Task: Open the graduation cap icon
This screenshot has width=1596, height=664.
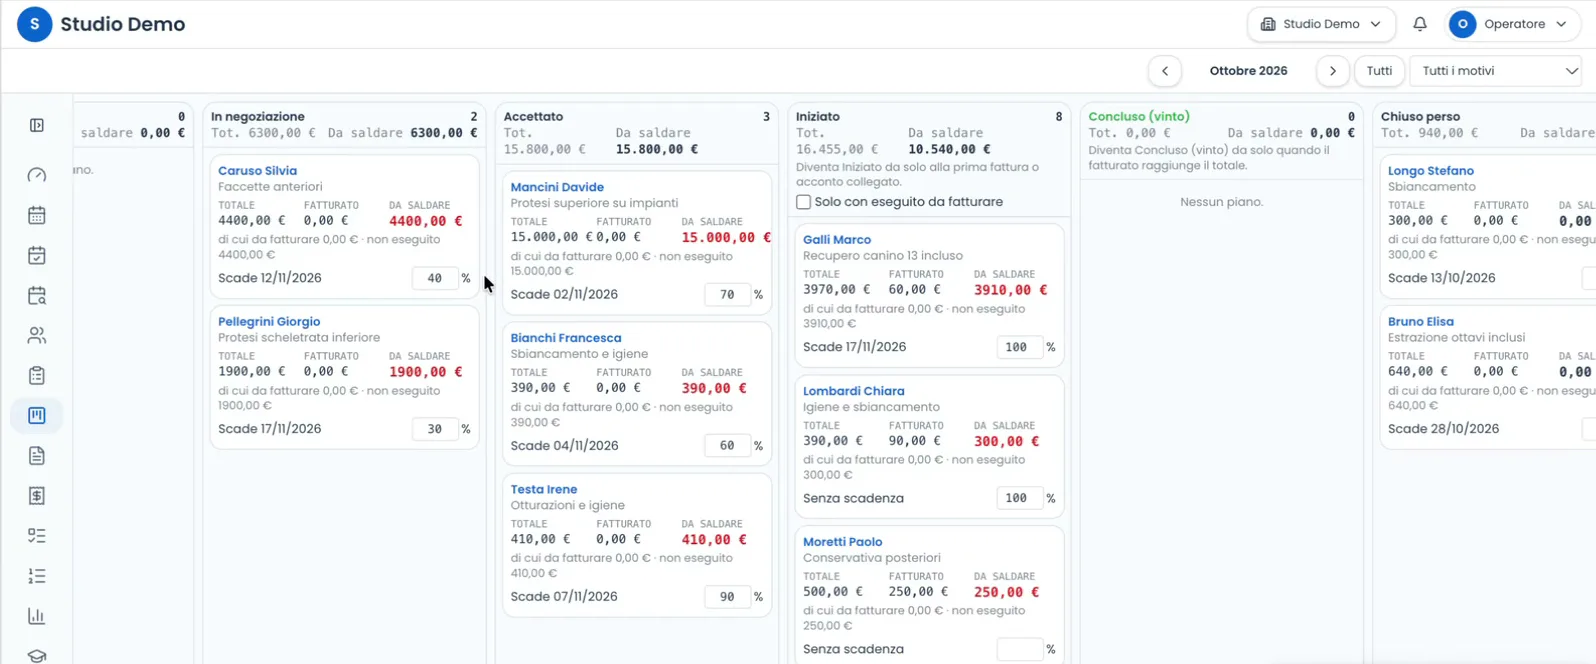Action: click(37, 655)
